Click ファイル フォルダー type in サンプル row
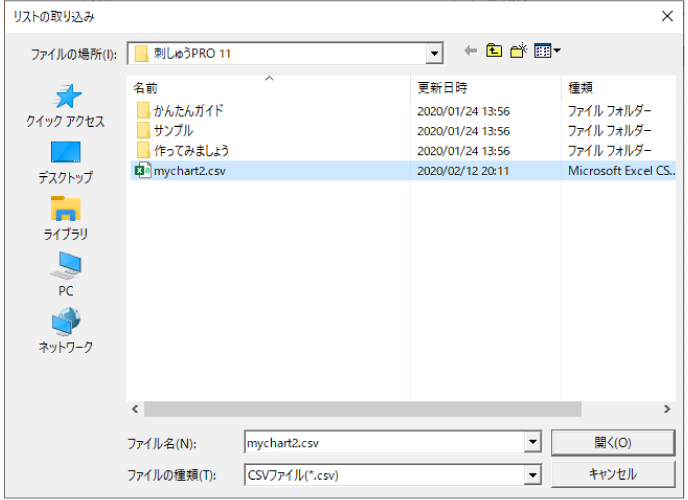The height and width of the screenshot is (500, 688). point(609,131)
